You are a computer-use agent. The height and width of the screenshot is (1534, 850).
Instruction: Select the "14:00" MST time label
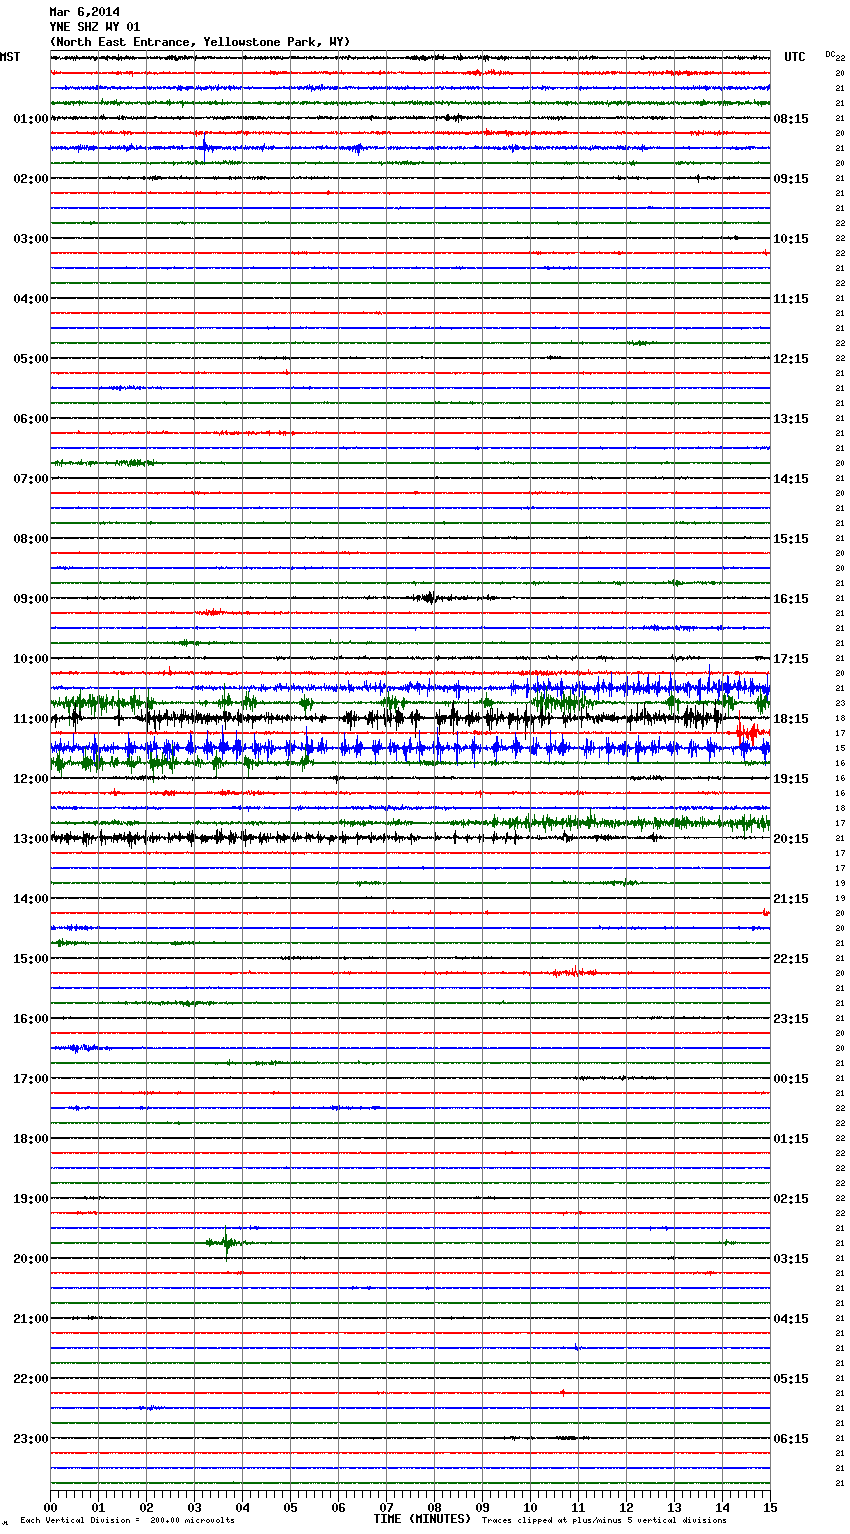point(31,899)
